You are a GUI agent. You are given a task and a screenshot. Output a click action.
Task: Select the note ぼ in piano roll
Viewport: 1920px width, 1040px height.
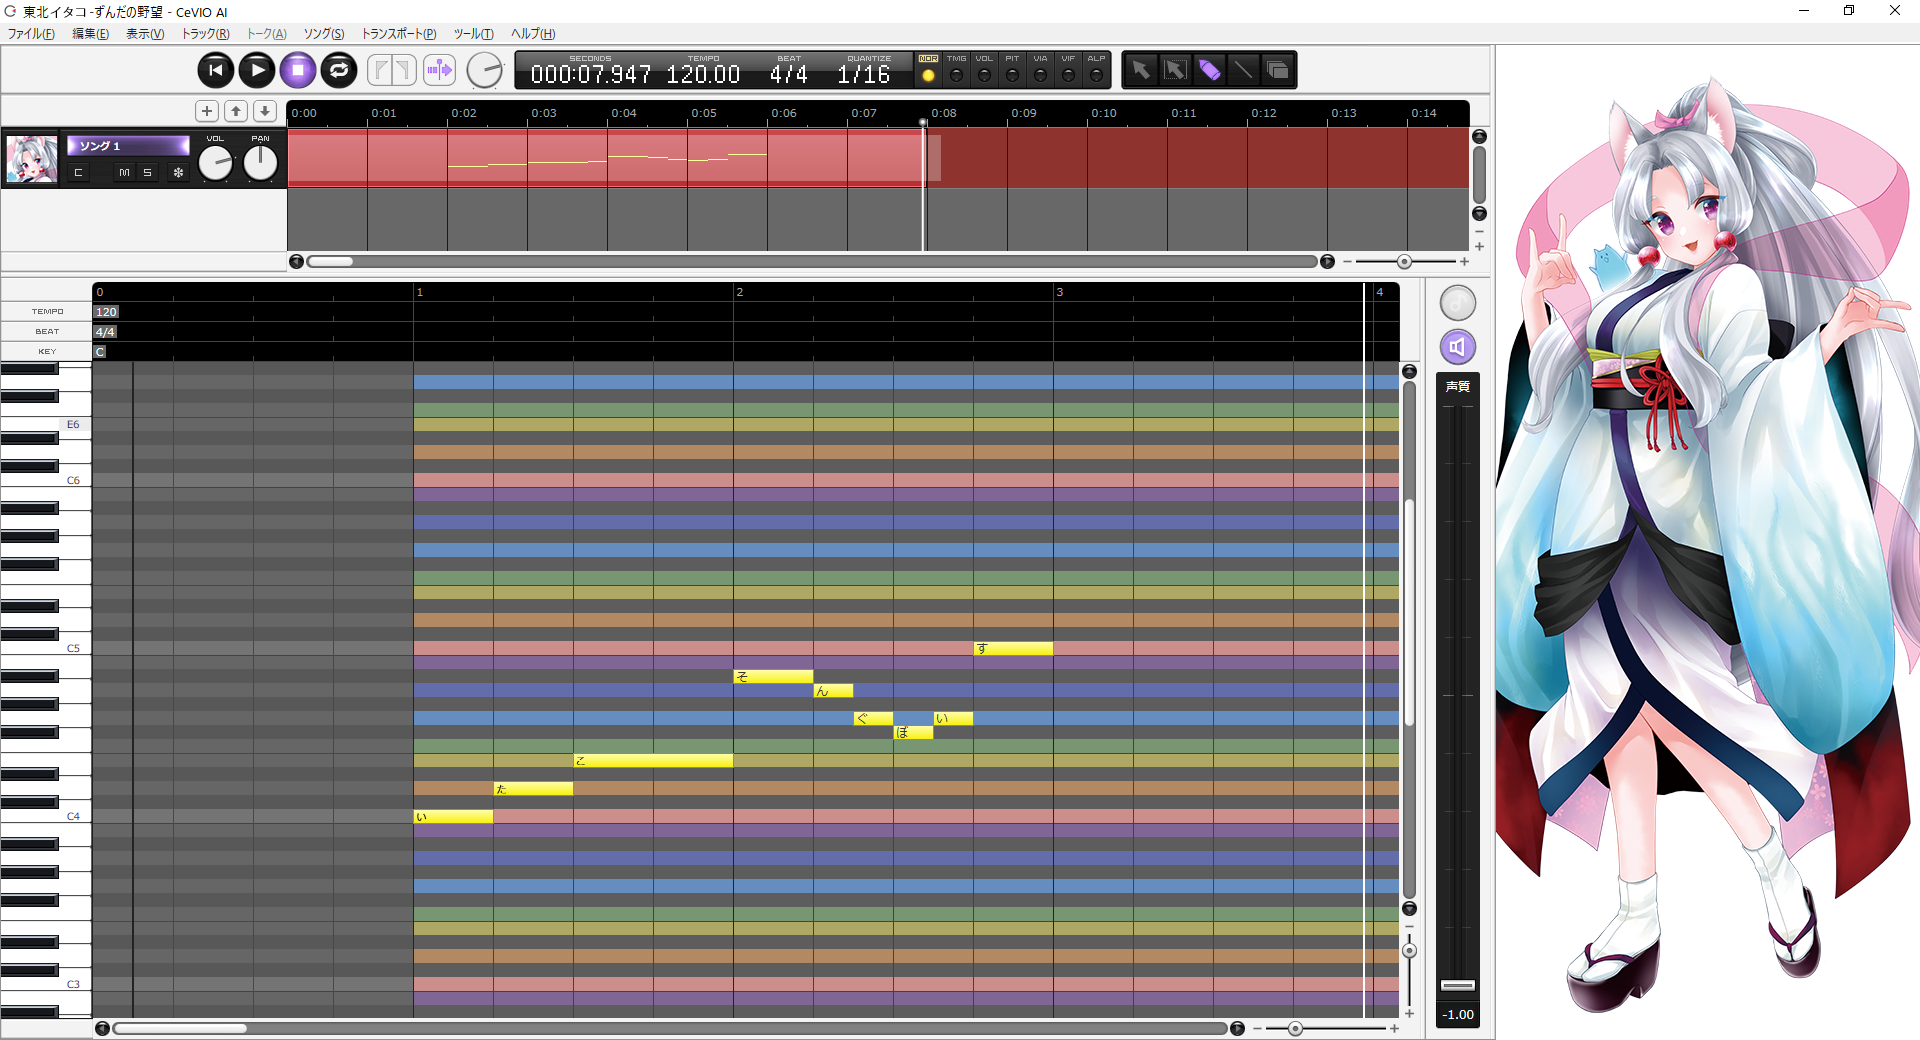click(913, 733)
